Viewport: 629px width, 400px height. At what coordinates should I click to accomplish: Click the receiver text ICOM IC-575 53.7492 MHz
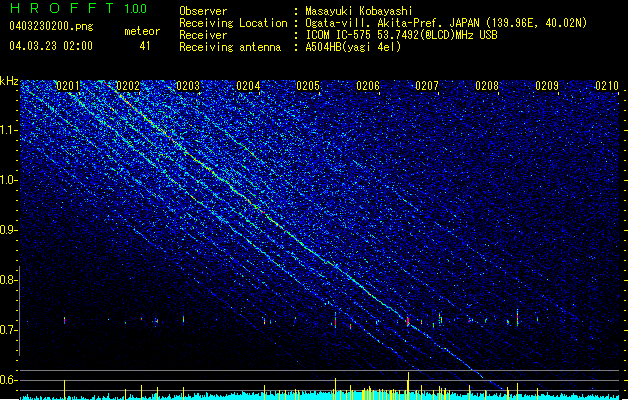402,35
